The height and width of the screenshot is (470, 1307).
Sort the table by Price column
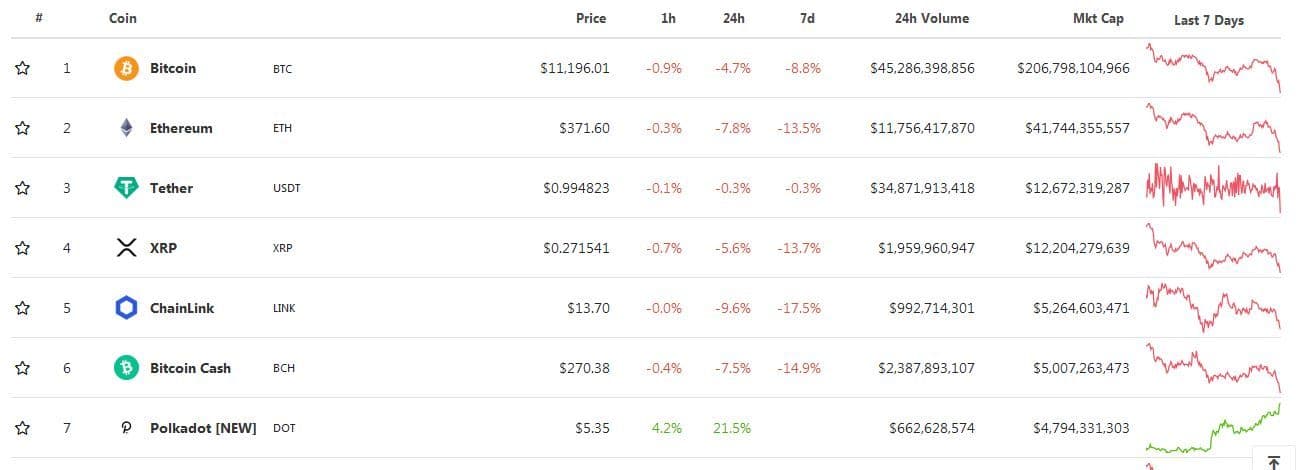591,18
